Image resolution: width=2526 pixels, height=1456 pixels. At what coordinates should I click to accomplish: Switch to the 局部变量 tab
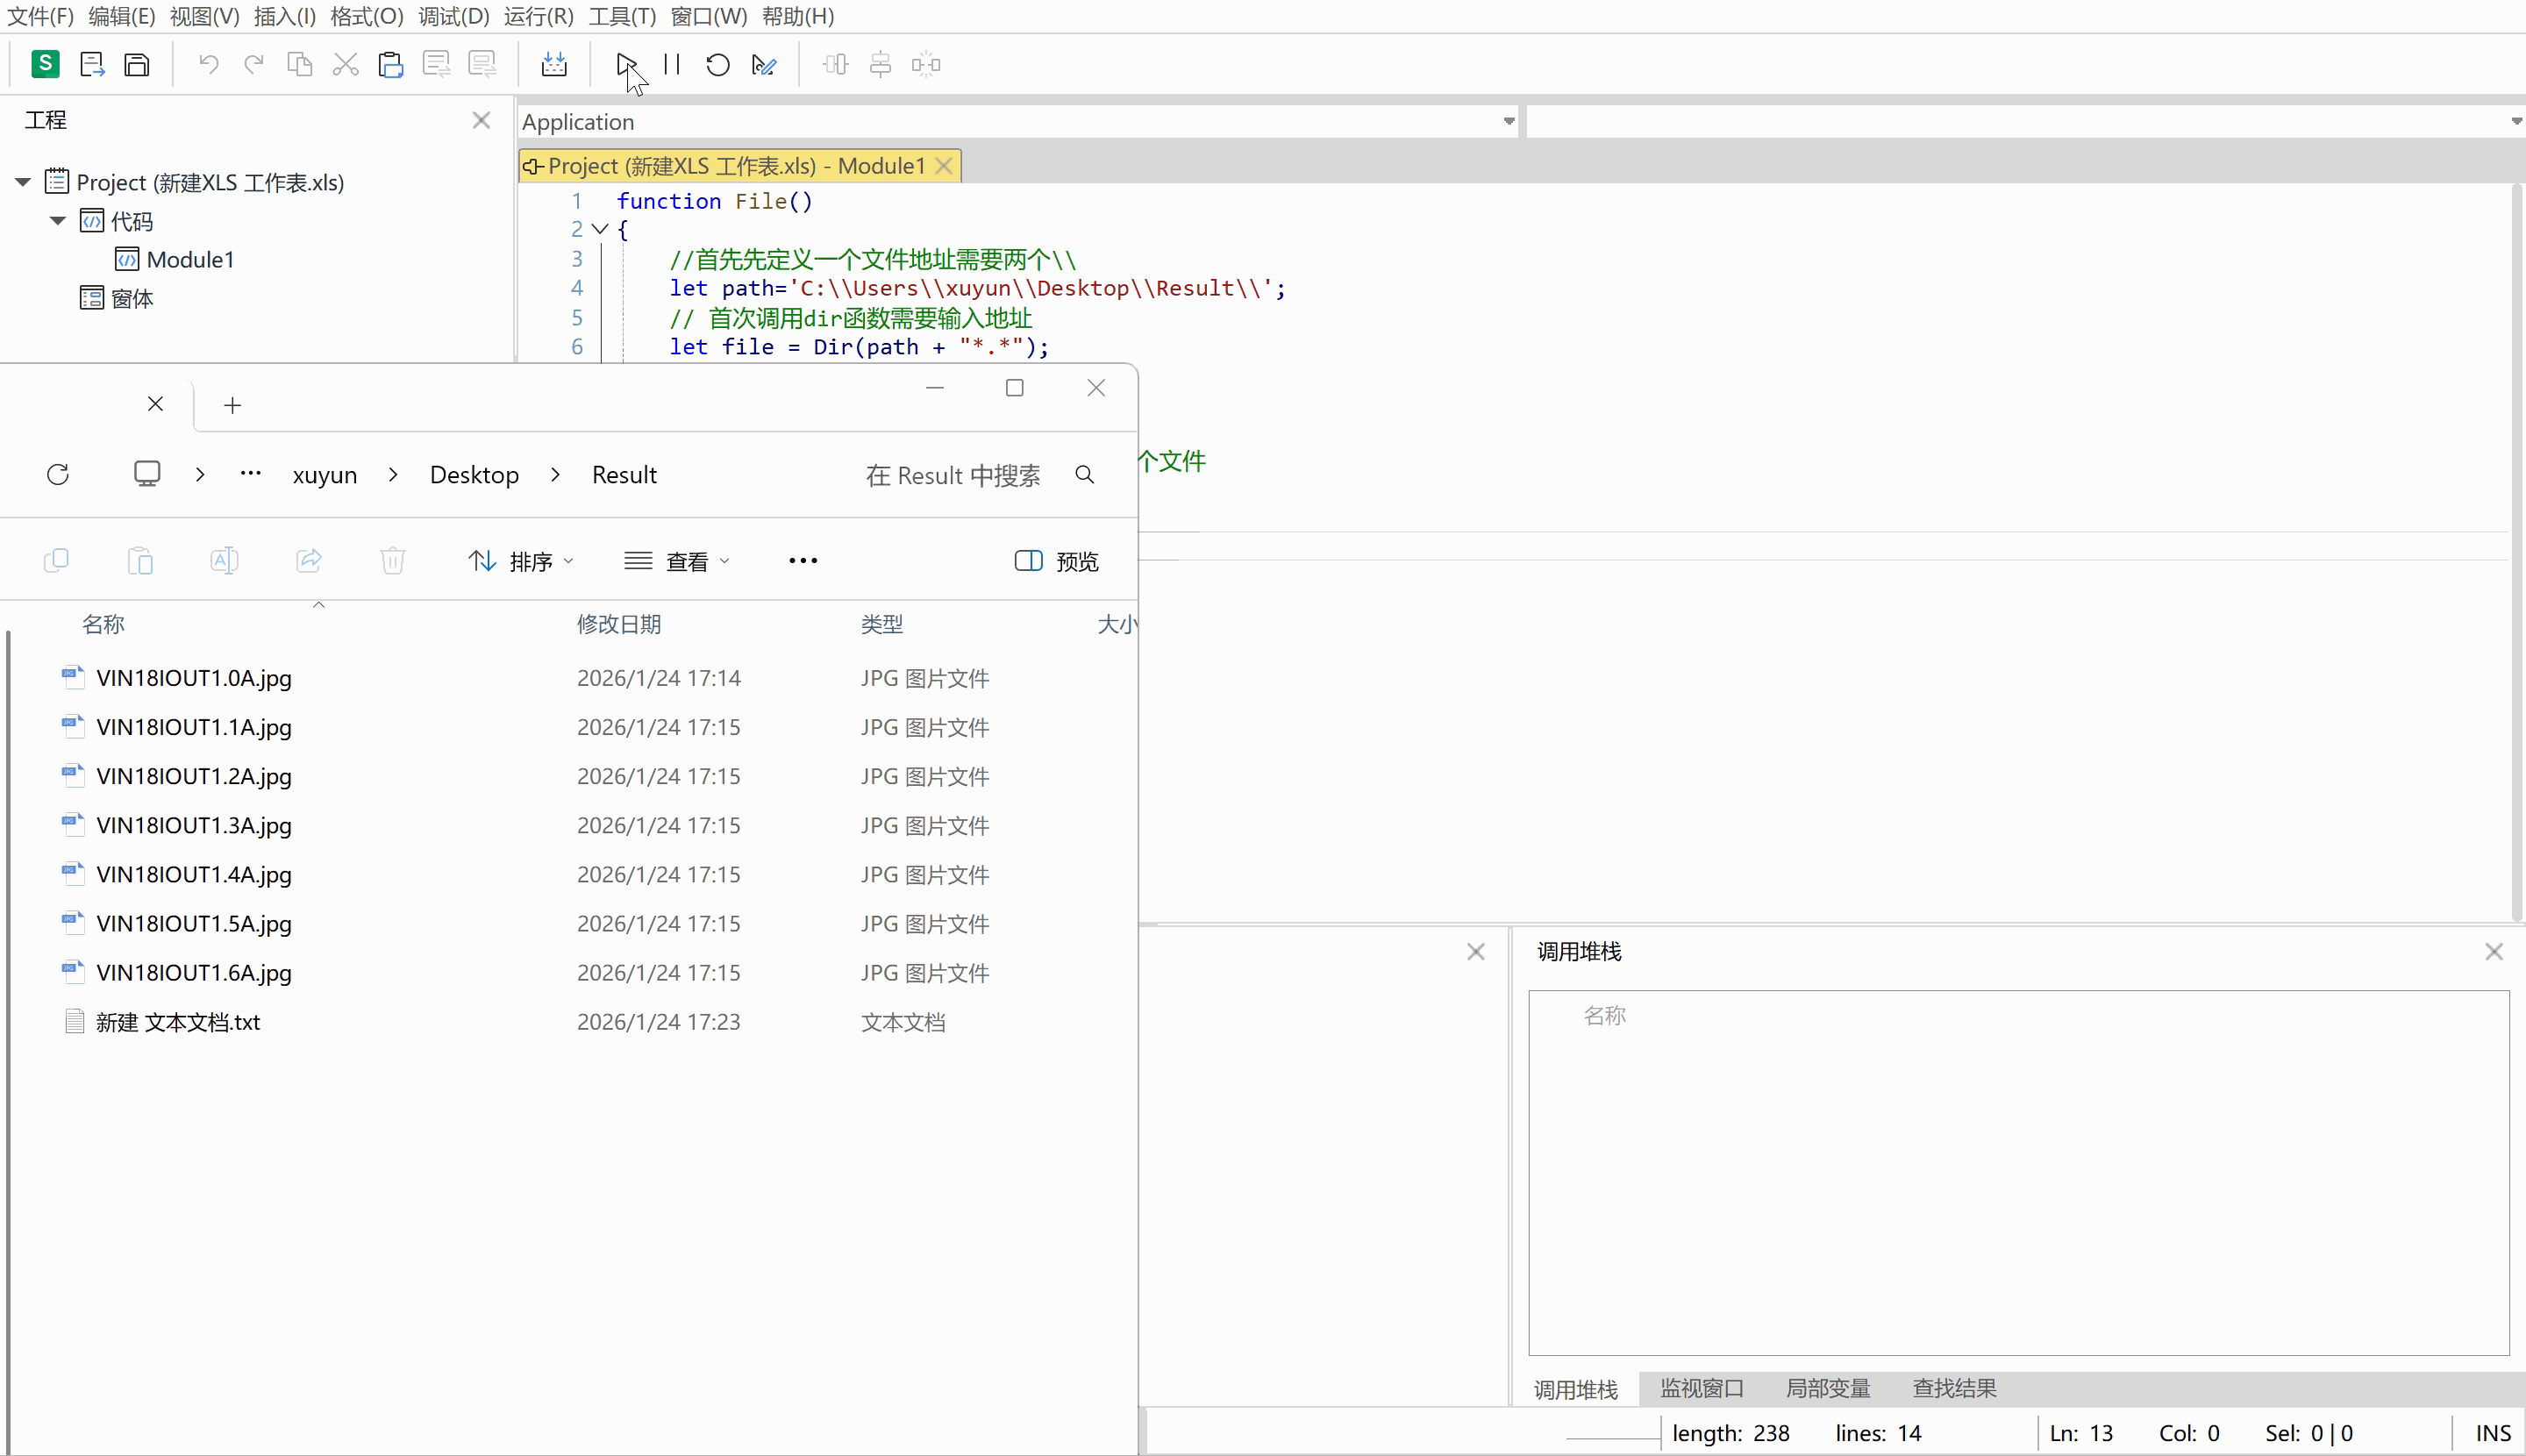tap(1827, 1388)
